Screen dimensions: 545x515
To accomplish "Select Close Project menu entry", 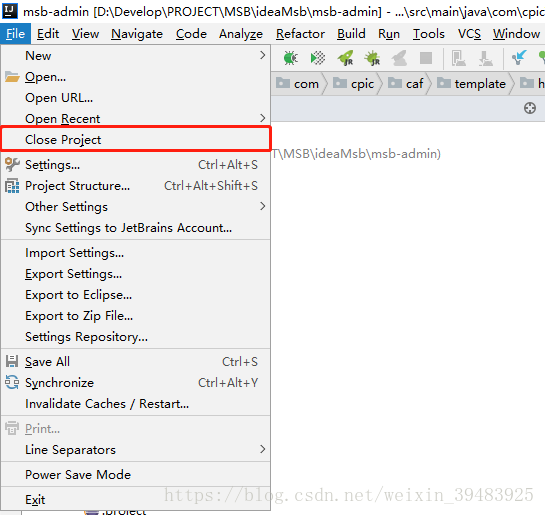I will (x=136, y=139).
